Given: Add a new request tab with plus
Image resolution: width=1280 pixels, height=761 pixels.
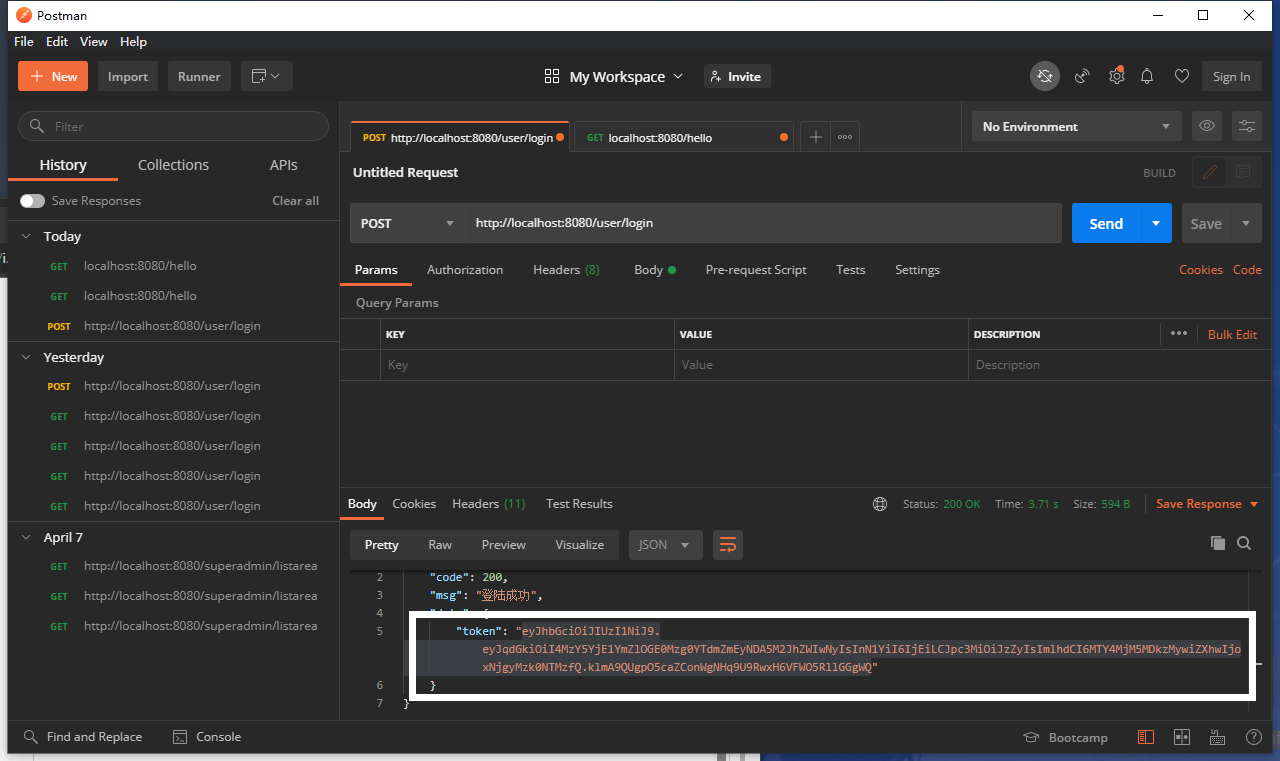Looking at the screenshot, I should pos(816,137).
